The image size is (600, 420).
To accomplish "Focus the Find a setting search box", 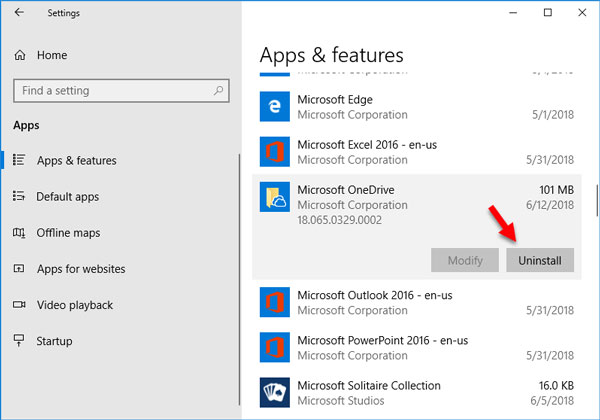I will pos(121,91).
